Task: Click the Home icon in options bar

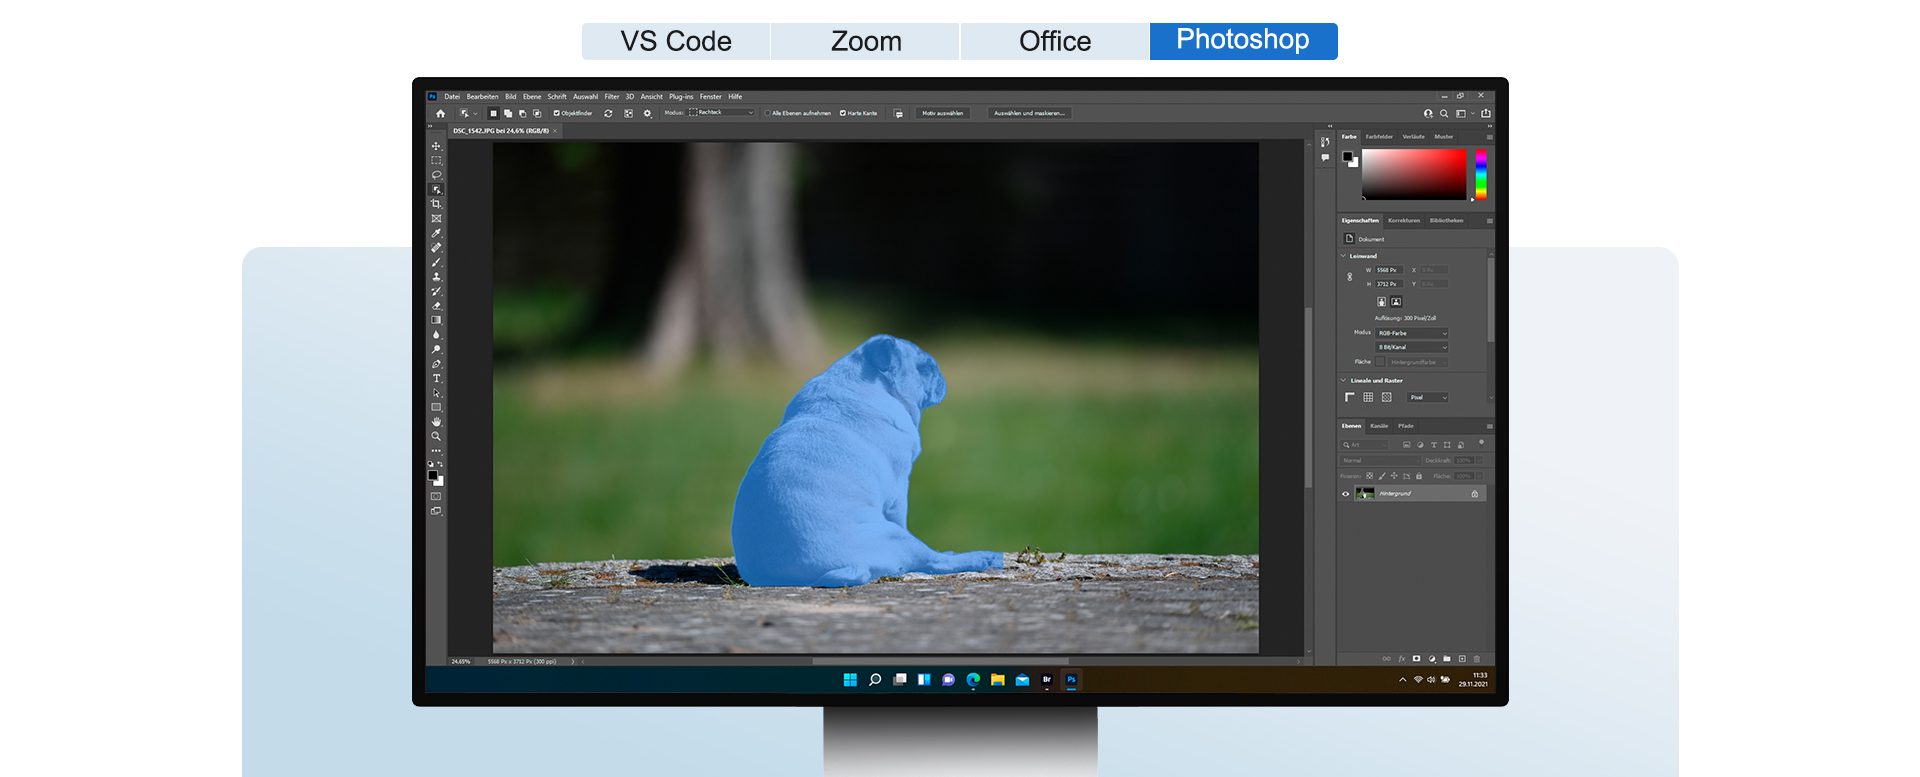Action: [x=440, y=113]
